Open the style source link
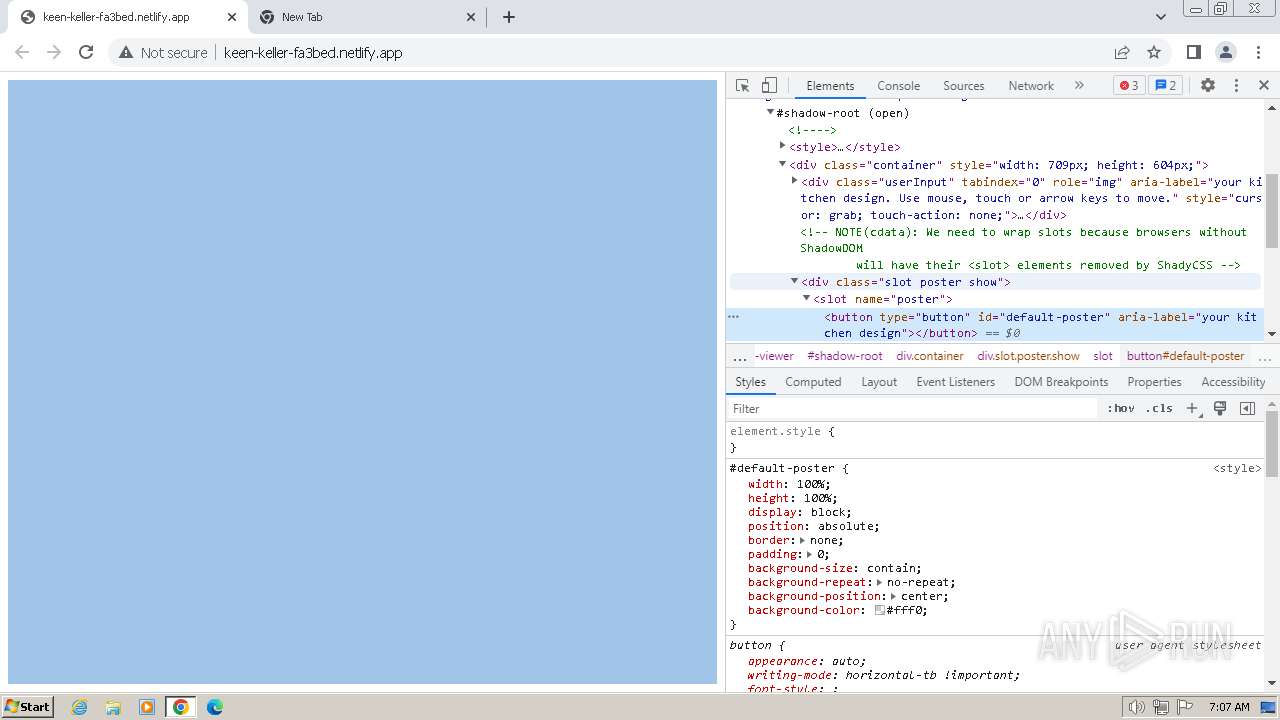 [x=1237, y=468]
